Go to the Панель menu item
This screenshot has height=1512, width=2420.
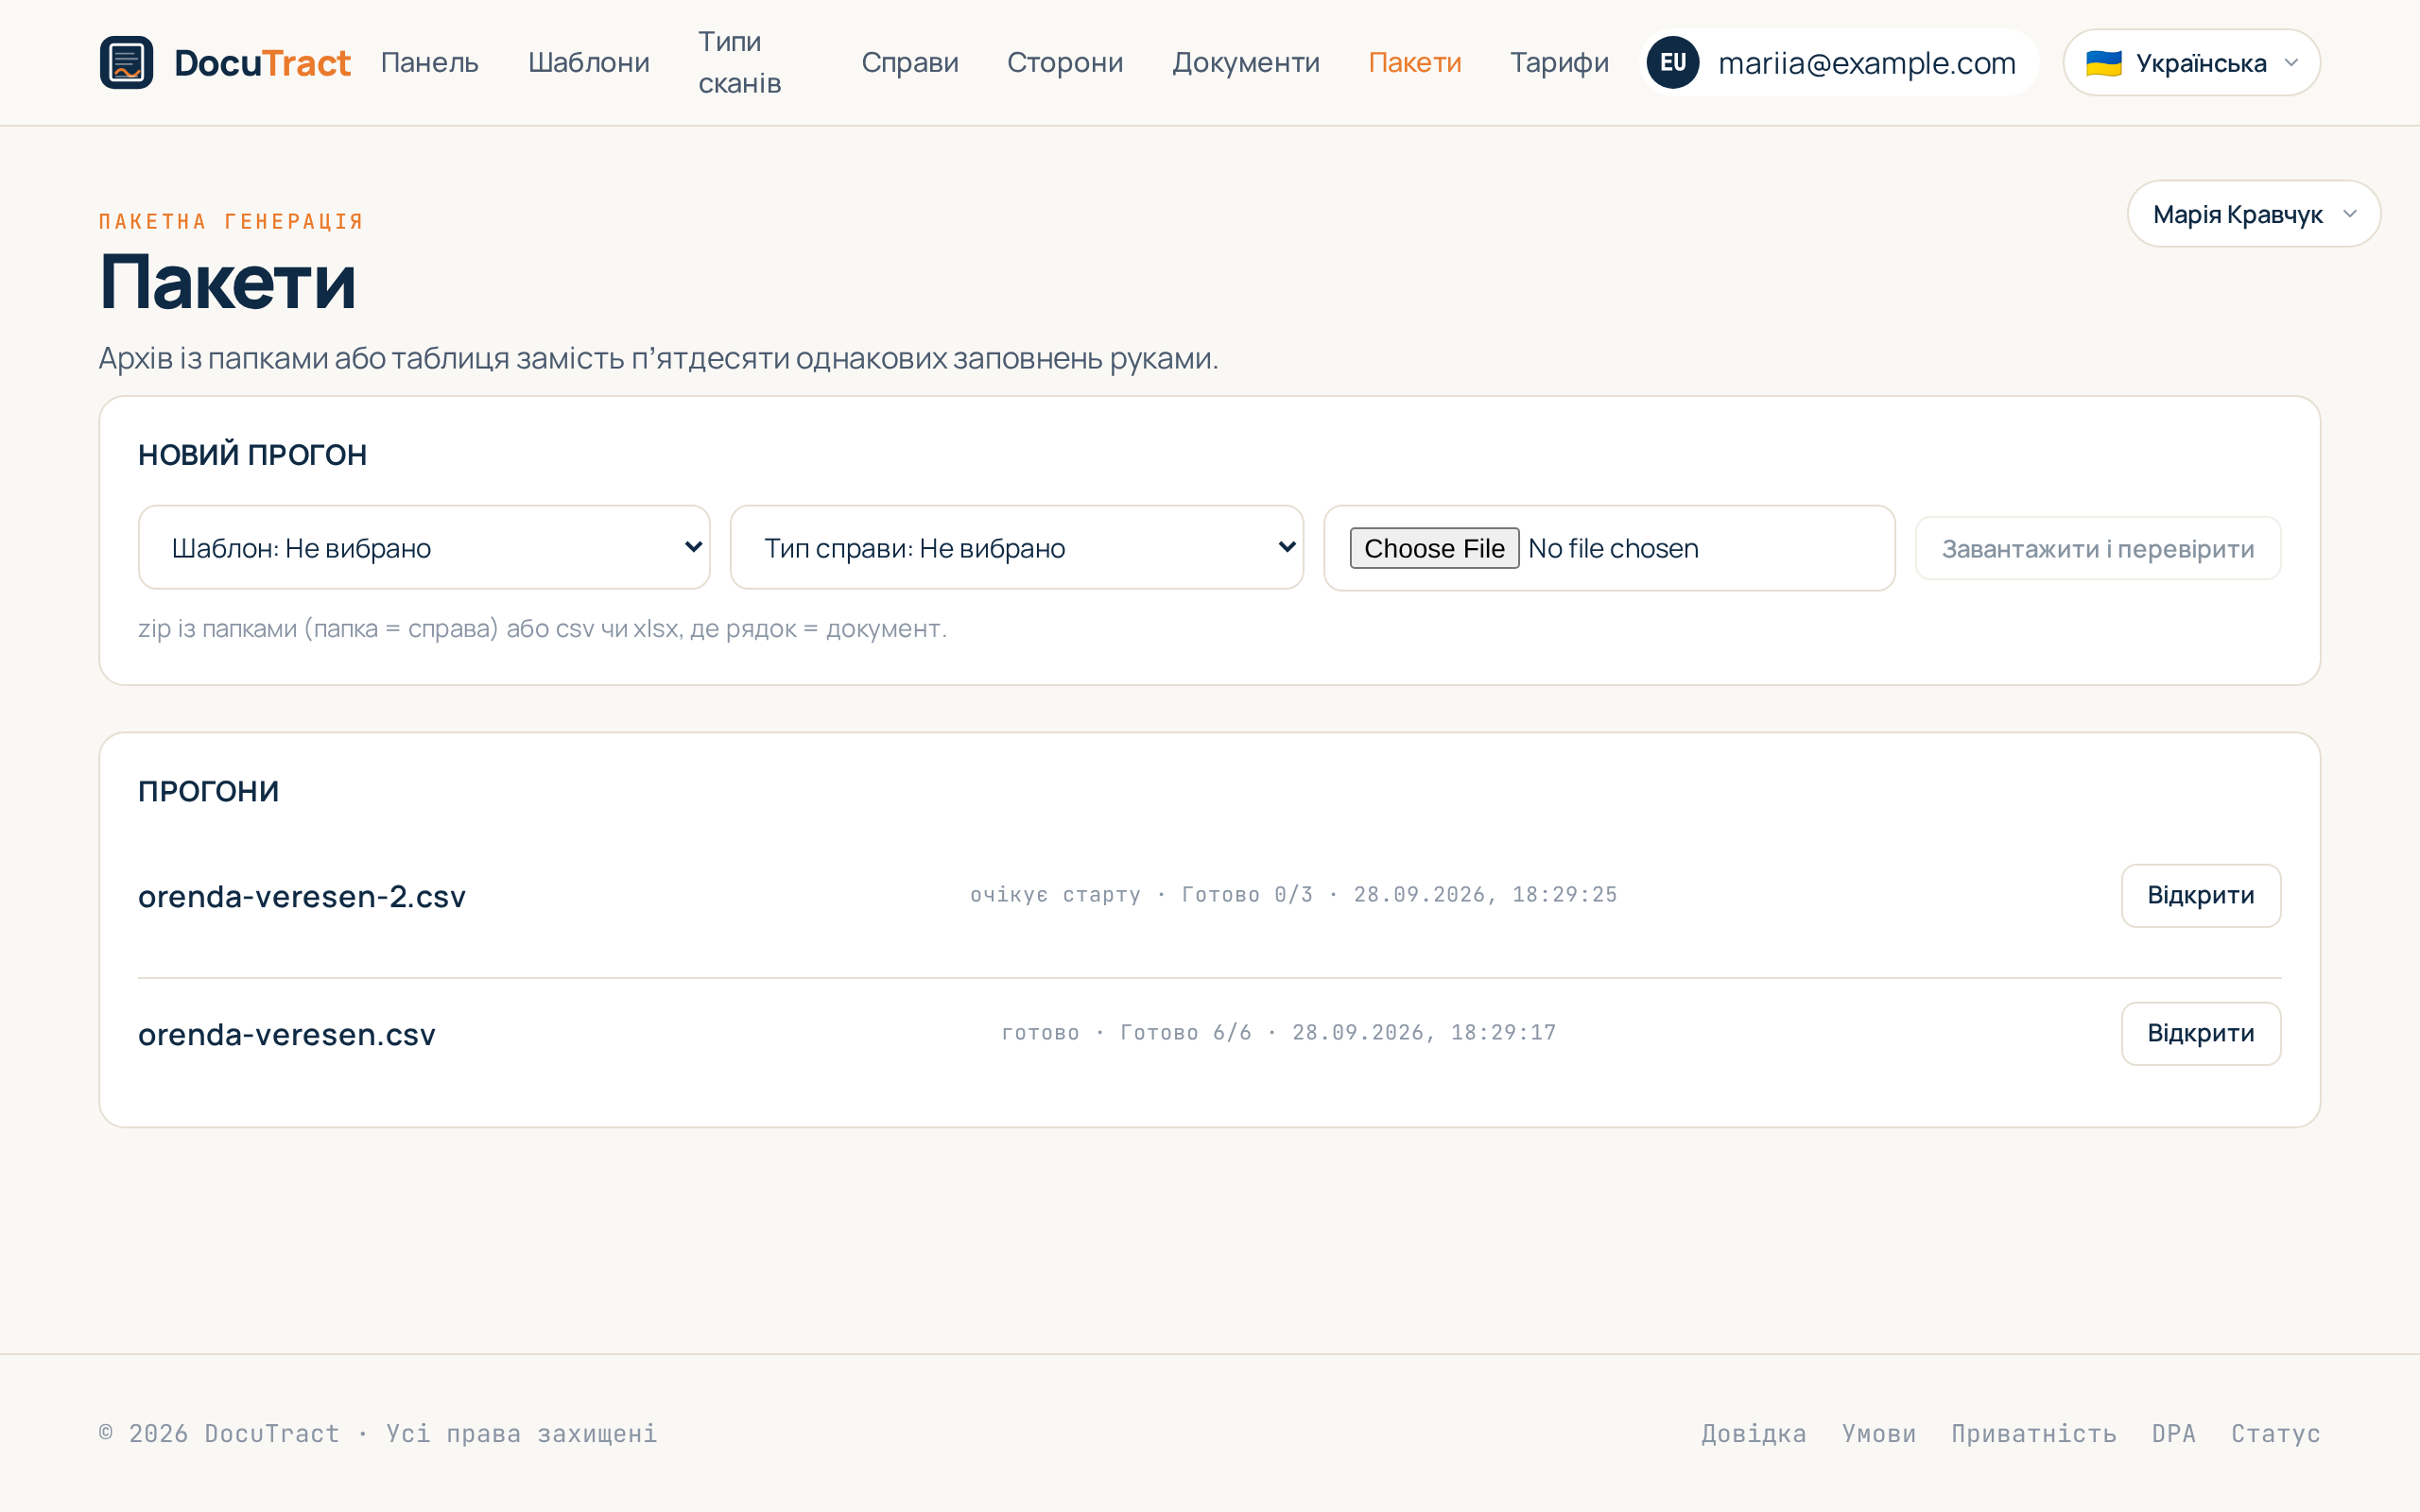click(430, 62)
